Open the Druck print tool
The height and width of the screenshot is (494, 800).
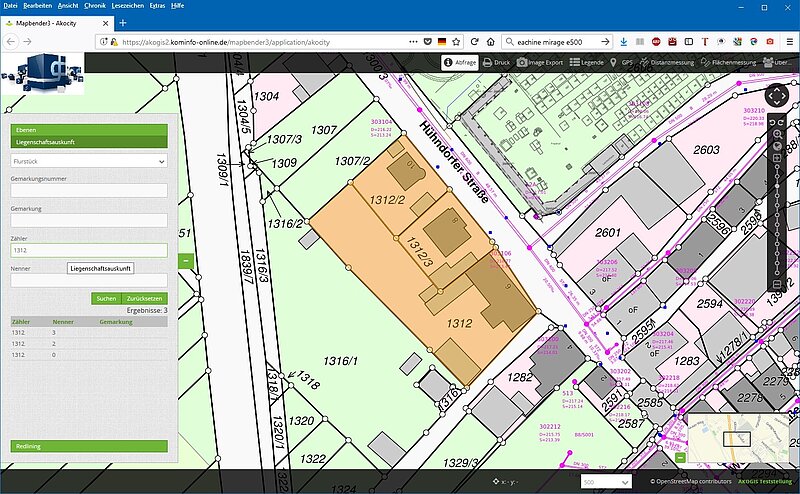[497, 62]
